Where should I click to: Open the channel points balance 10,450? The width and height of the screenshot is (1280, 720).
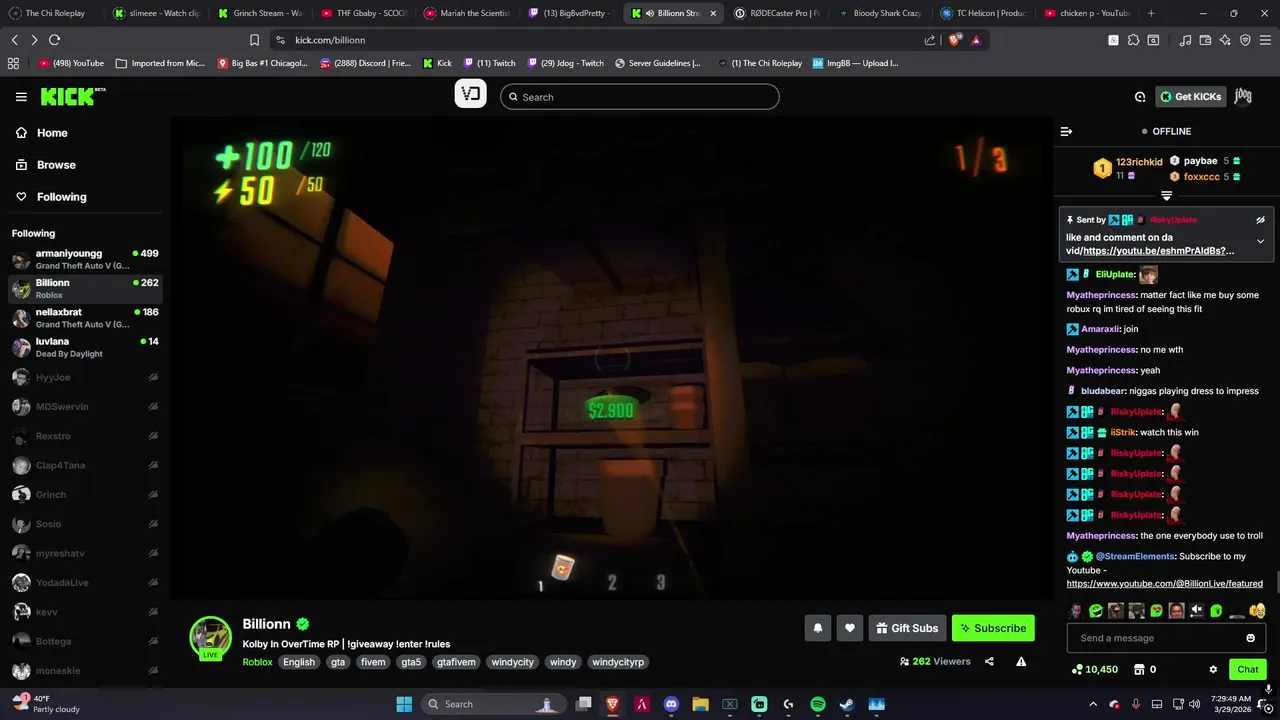pyautogui.click(x=1094, y=669)
